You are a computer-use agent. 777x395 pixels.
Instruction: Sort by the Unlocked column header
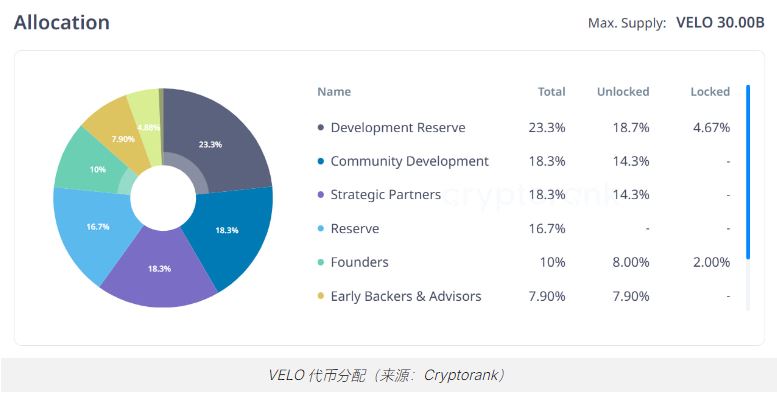pos(623,92)
